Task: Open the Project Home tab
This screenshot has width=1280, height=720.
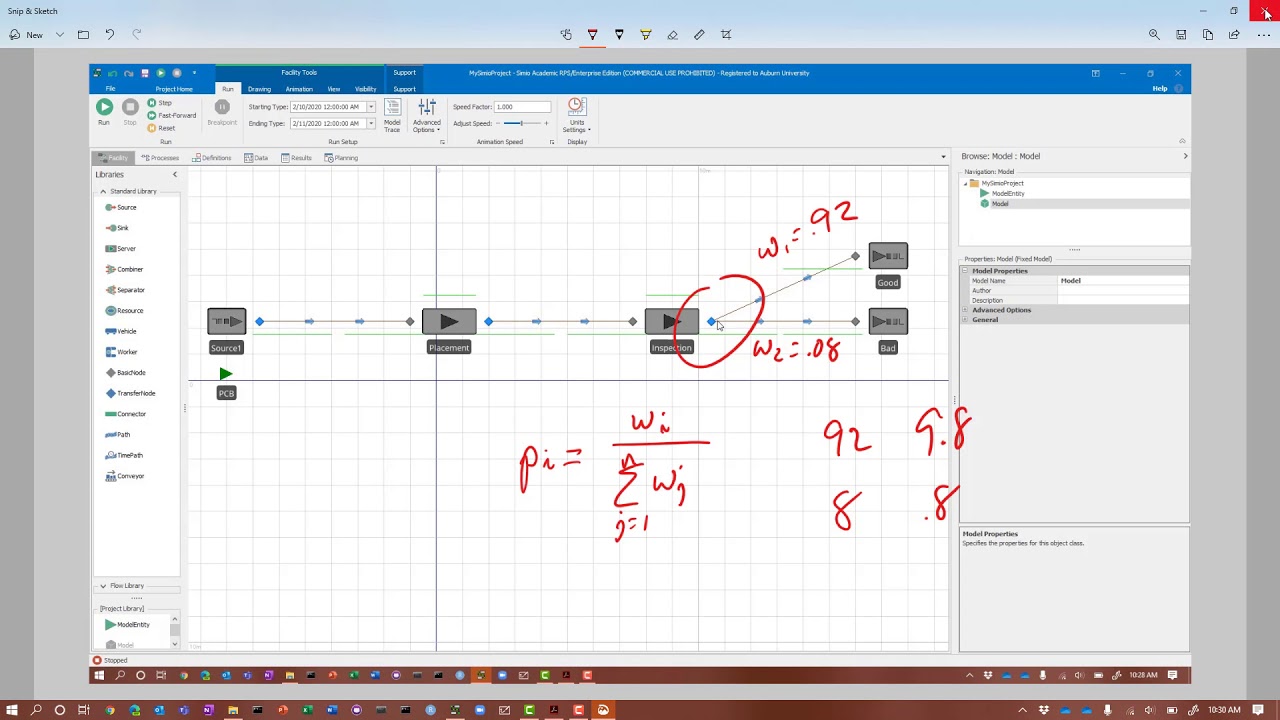Action: (174, 89)
